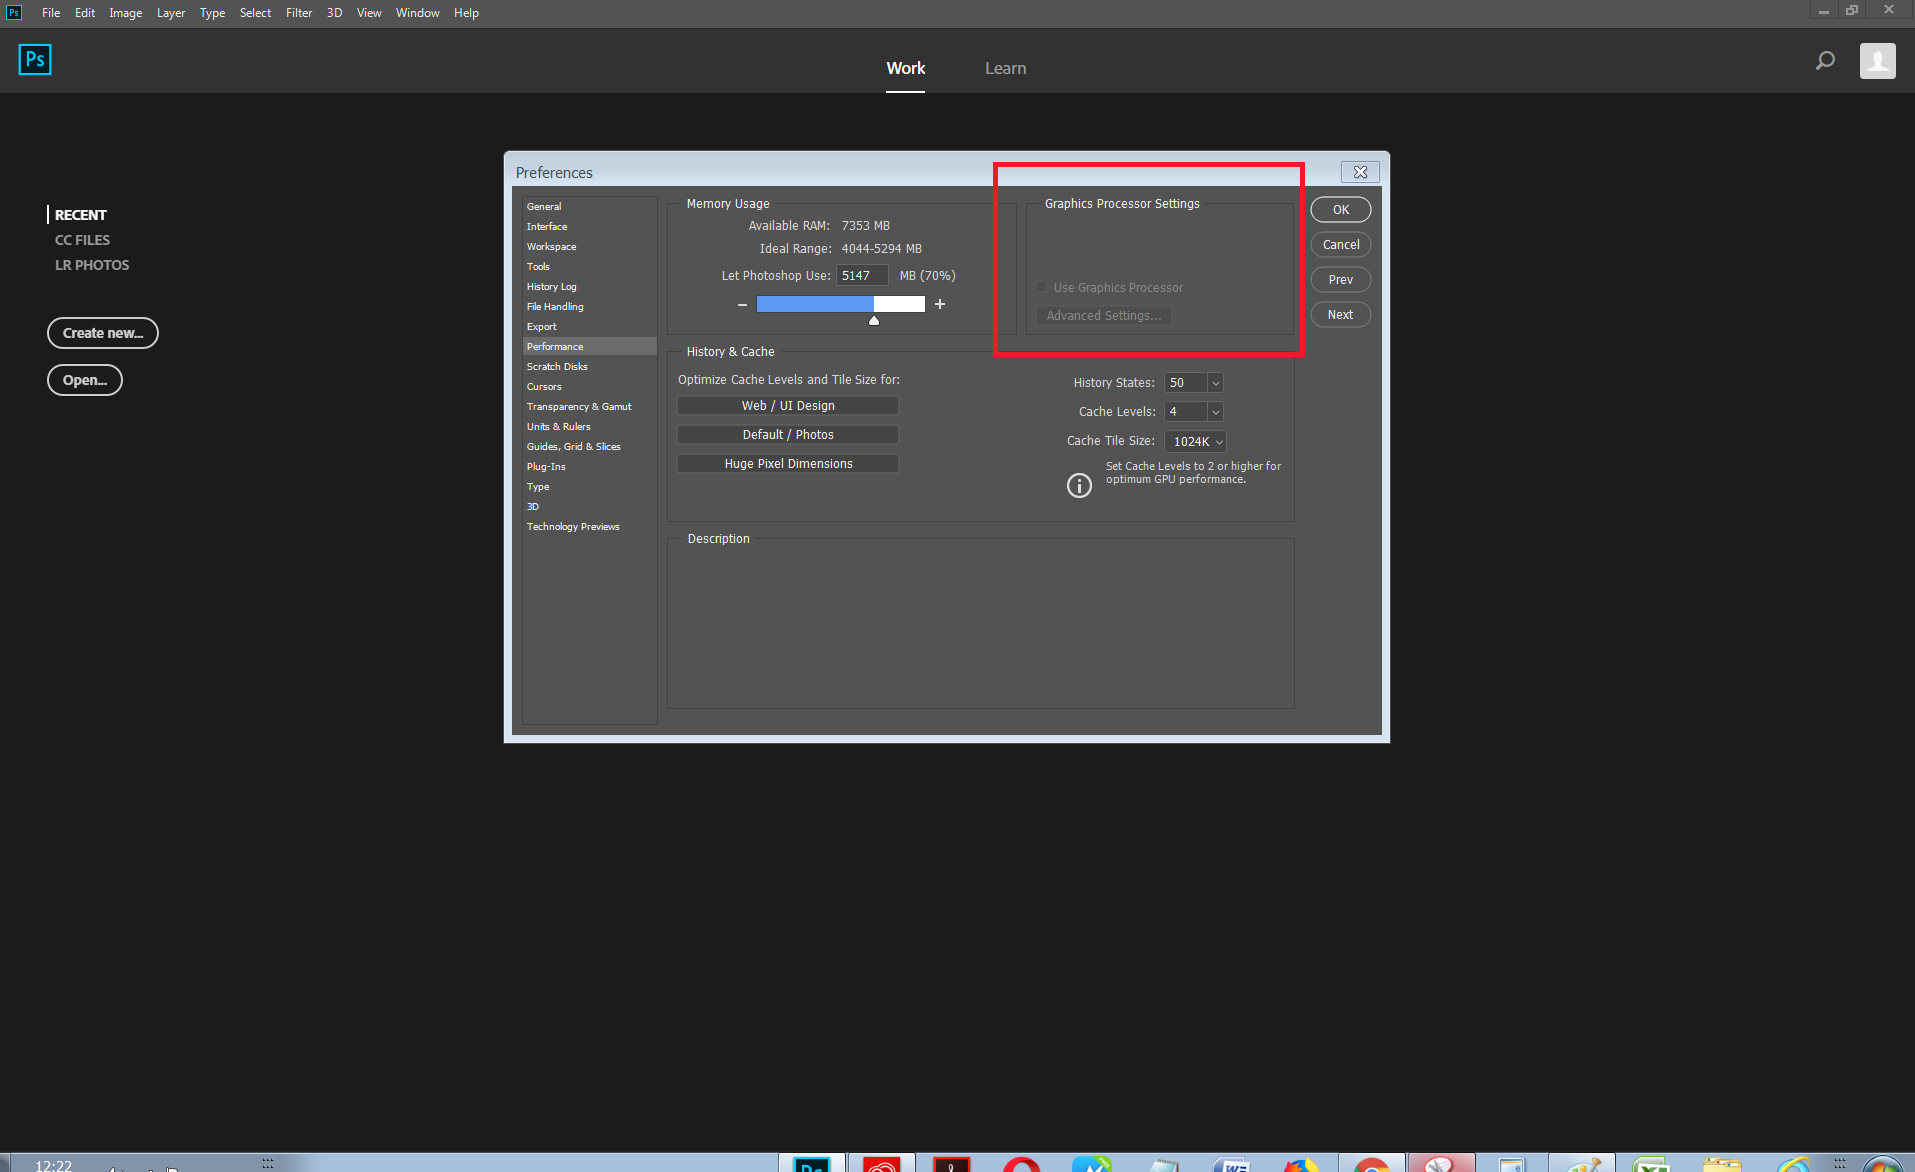Select Technology Previews preferences category
The image size is (1915, 1172).
(x=590, y=527)
